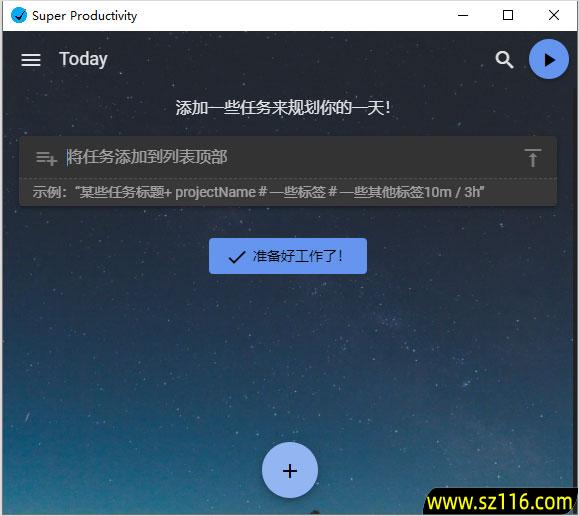
Task: Click the round plus add-task button
Action: click(290, 471)
